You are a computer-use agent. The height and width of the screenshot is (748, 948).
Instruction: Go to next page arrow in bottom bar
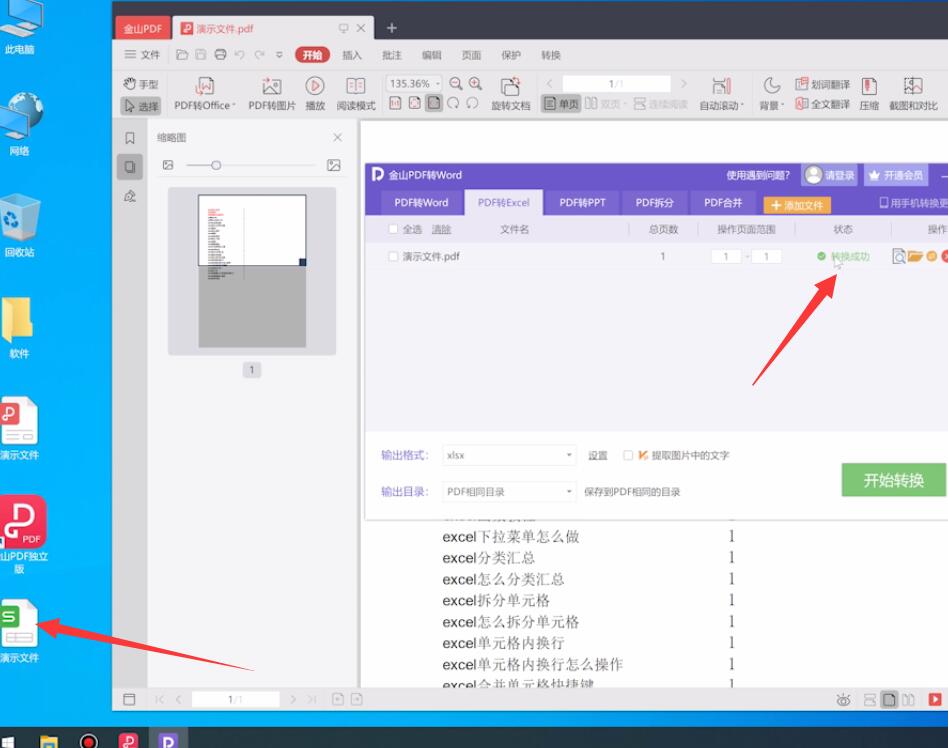(x=293, y=700)
